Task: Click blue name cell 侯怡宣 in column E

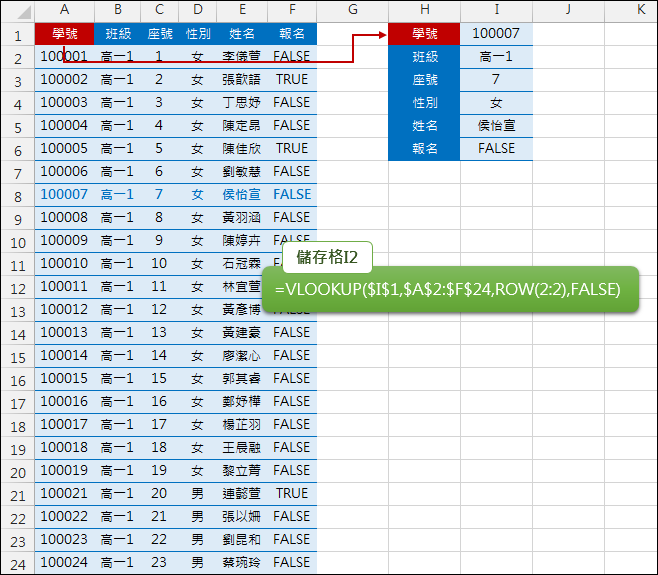Action: coord(242,194)
